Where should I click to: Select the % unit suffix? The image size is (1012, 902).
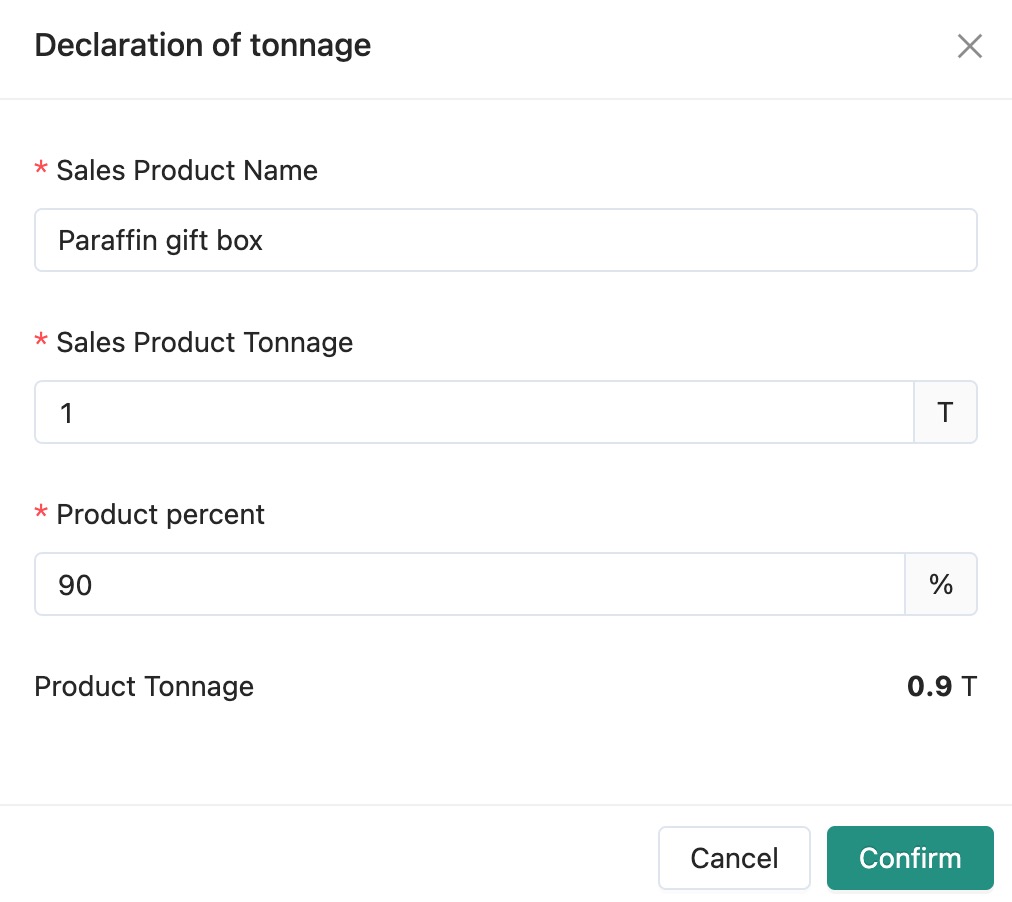pos(941,585)
